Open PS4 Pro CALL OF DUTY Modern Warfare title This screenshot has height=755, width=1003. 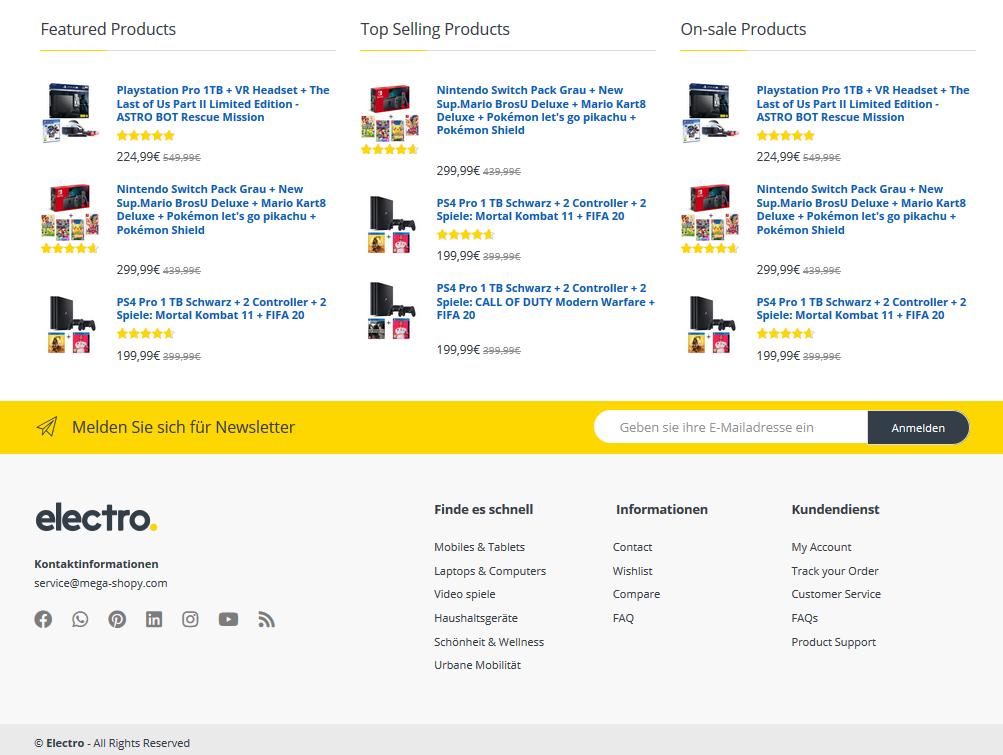coord(546,301)
